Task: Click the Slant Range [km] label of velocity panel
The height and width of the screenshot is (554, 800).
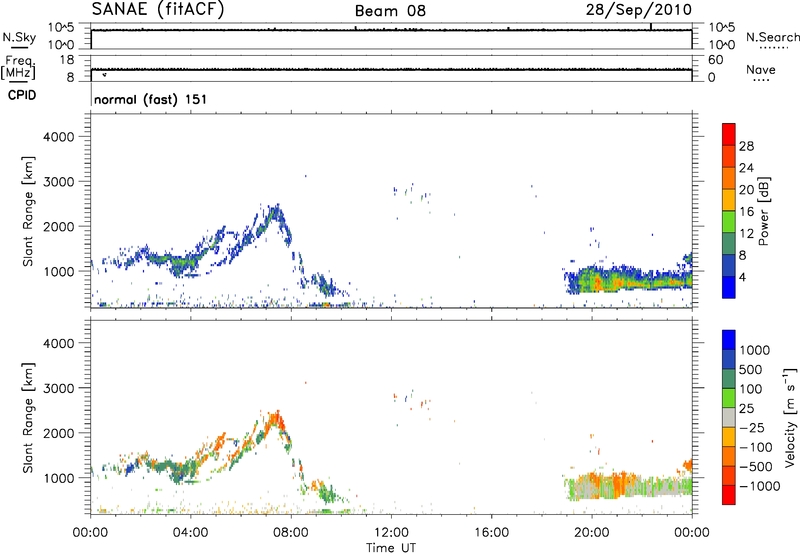Action: point(28,418)
